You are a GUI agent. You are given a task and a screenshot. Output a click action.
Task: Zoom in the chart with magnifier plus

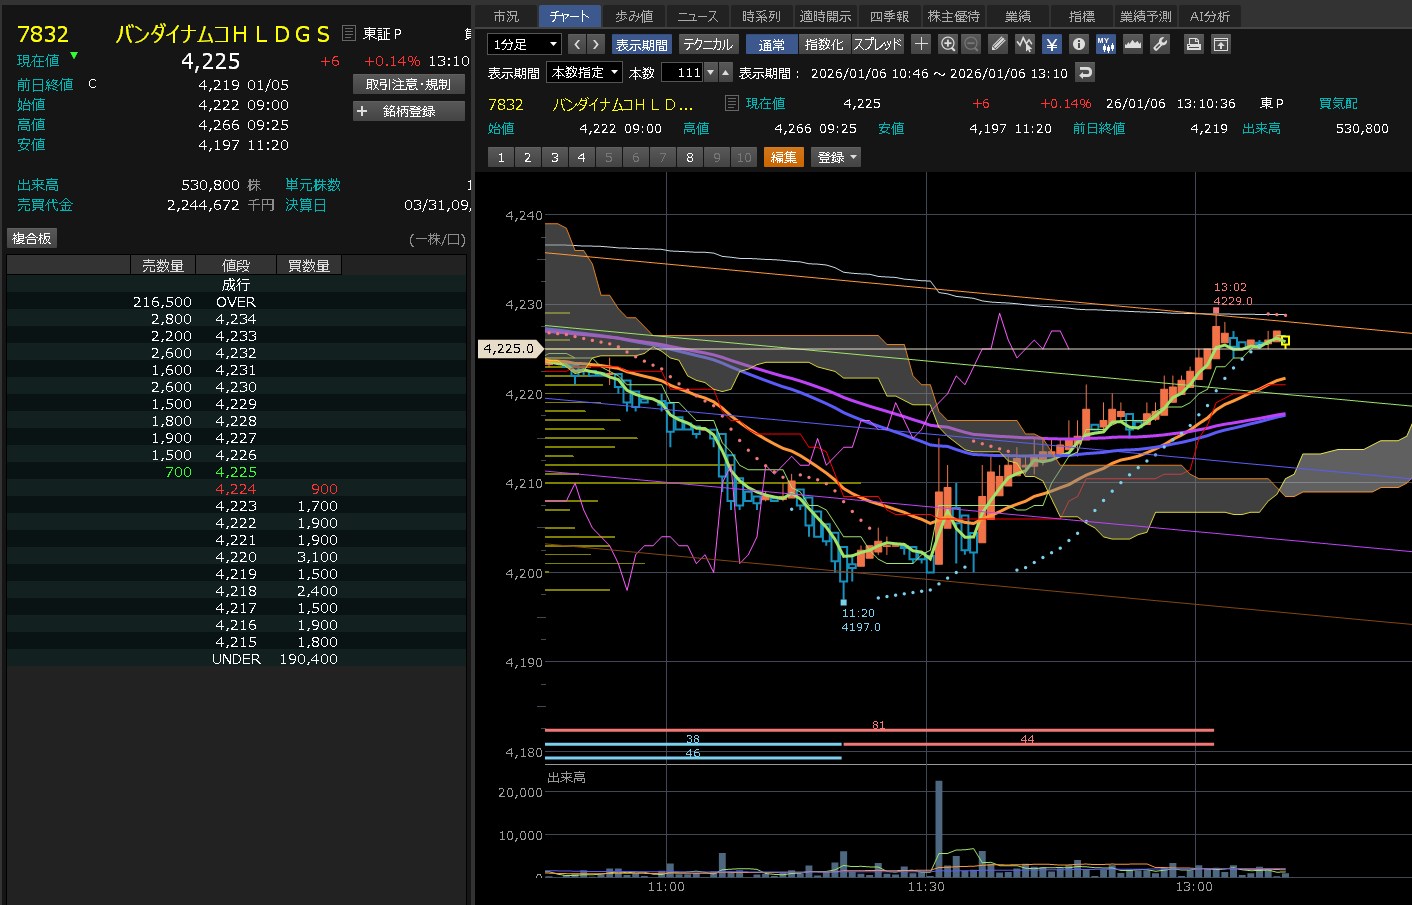[948, 44]
